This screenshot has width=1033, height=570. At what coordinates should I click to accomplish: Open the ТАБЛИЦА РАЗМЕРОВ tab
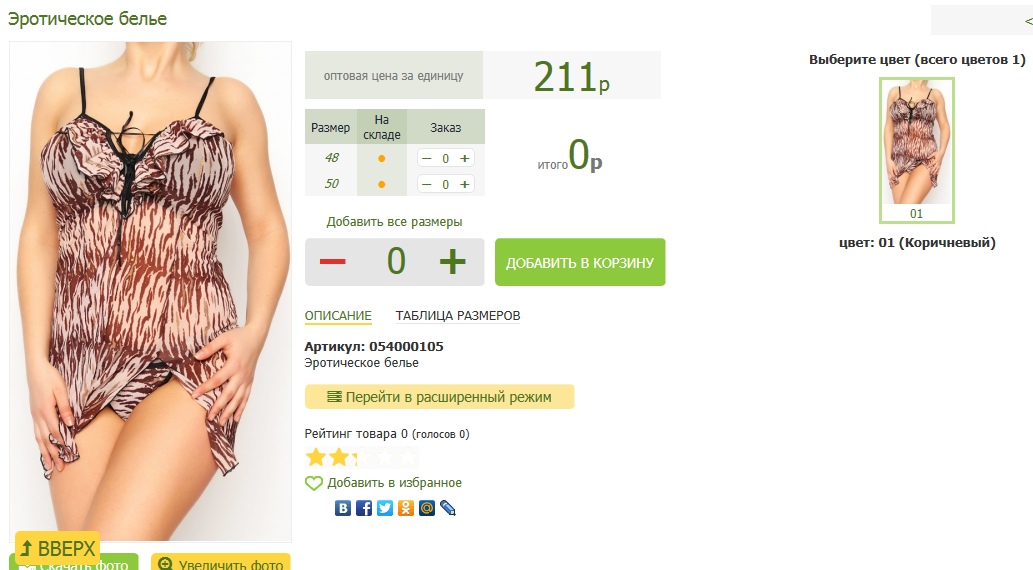(458, 316)
